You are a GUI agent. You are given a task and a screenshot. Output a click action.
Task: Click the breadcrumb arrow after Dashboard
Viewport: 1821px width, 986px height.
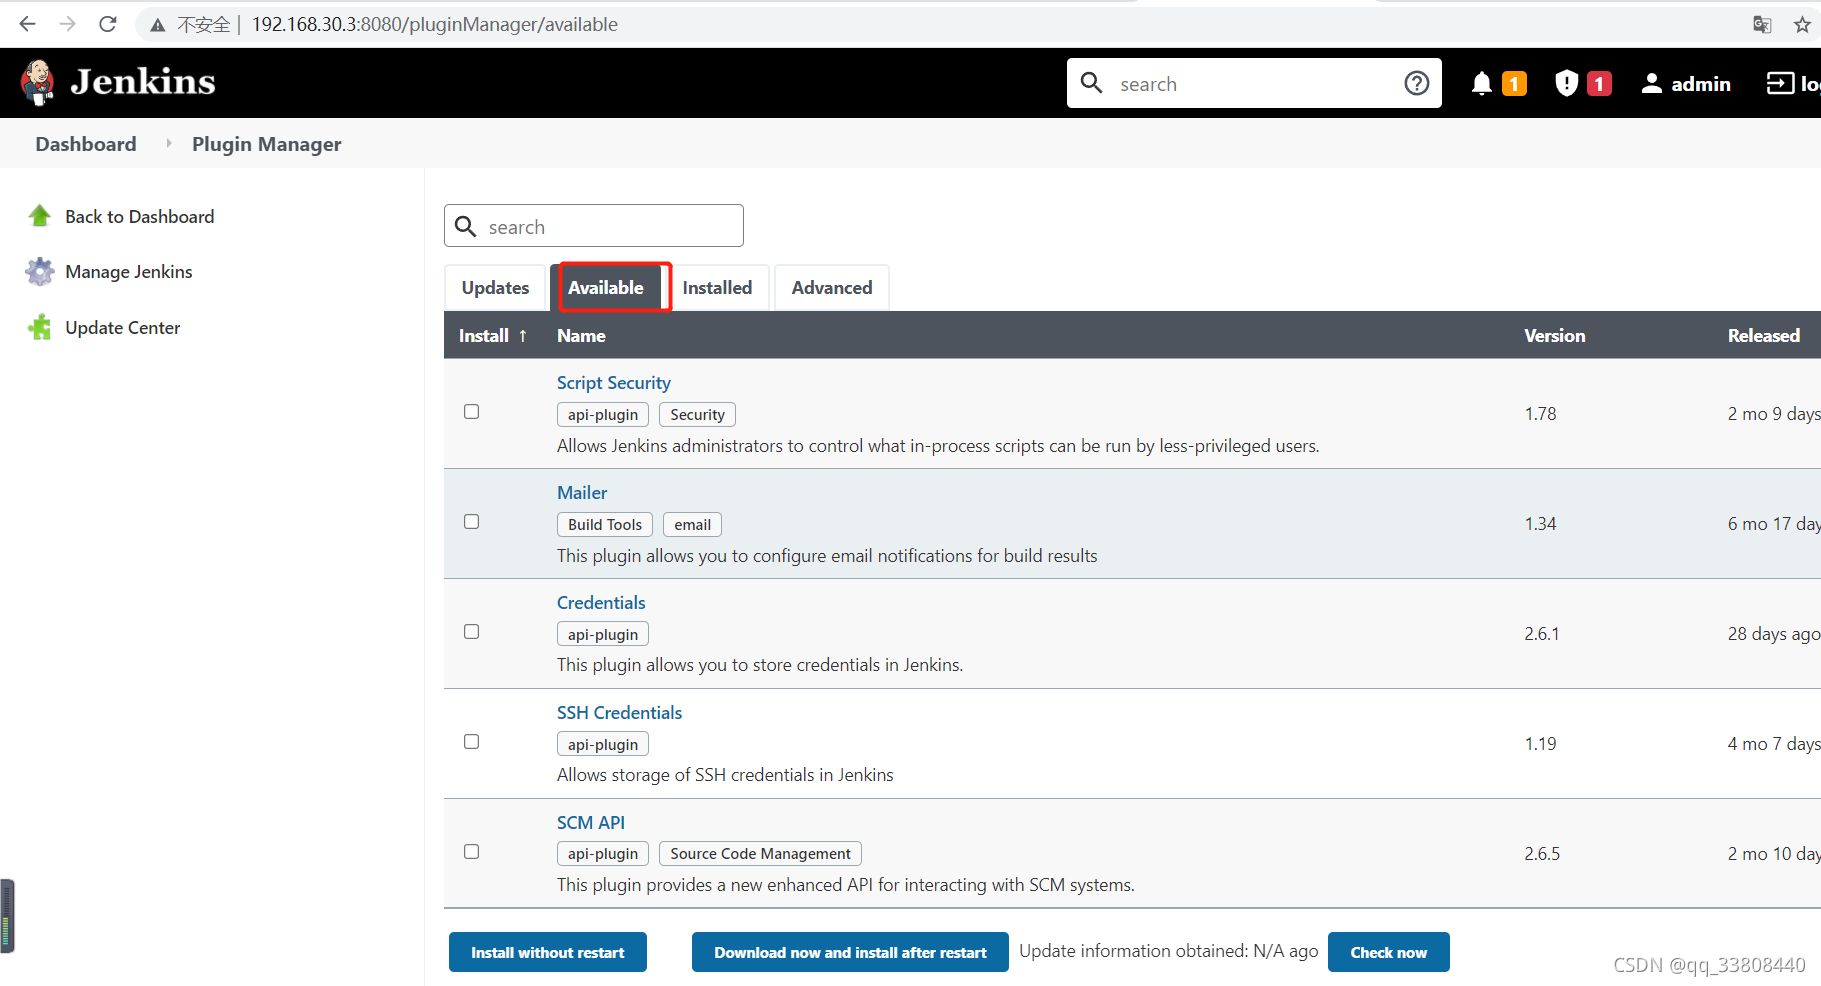coord(168,144)
